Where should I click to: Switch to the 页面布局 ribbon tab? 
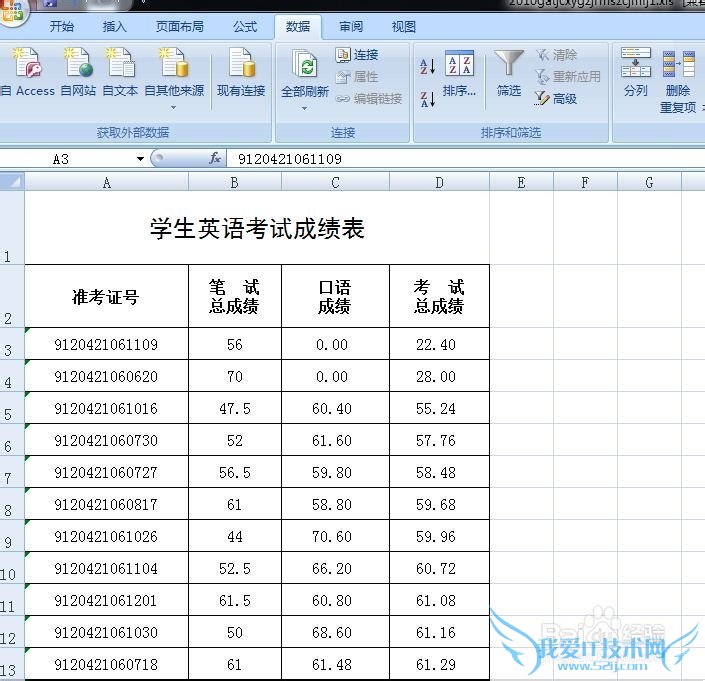tap(180, 27)
